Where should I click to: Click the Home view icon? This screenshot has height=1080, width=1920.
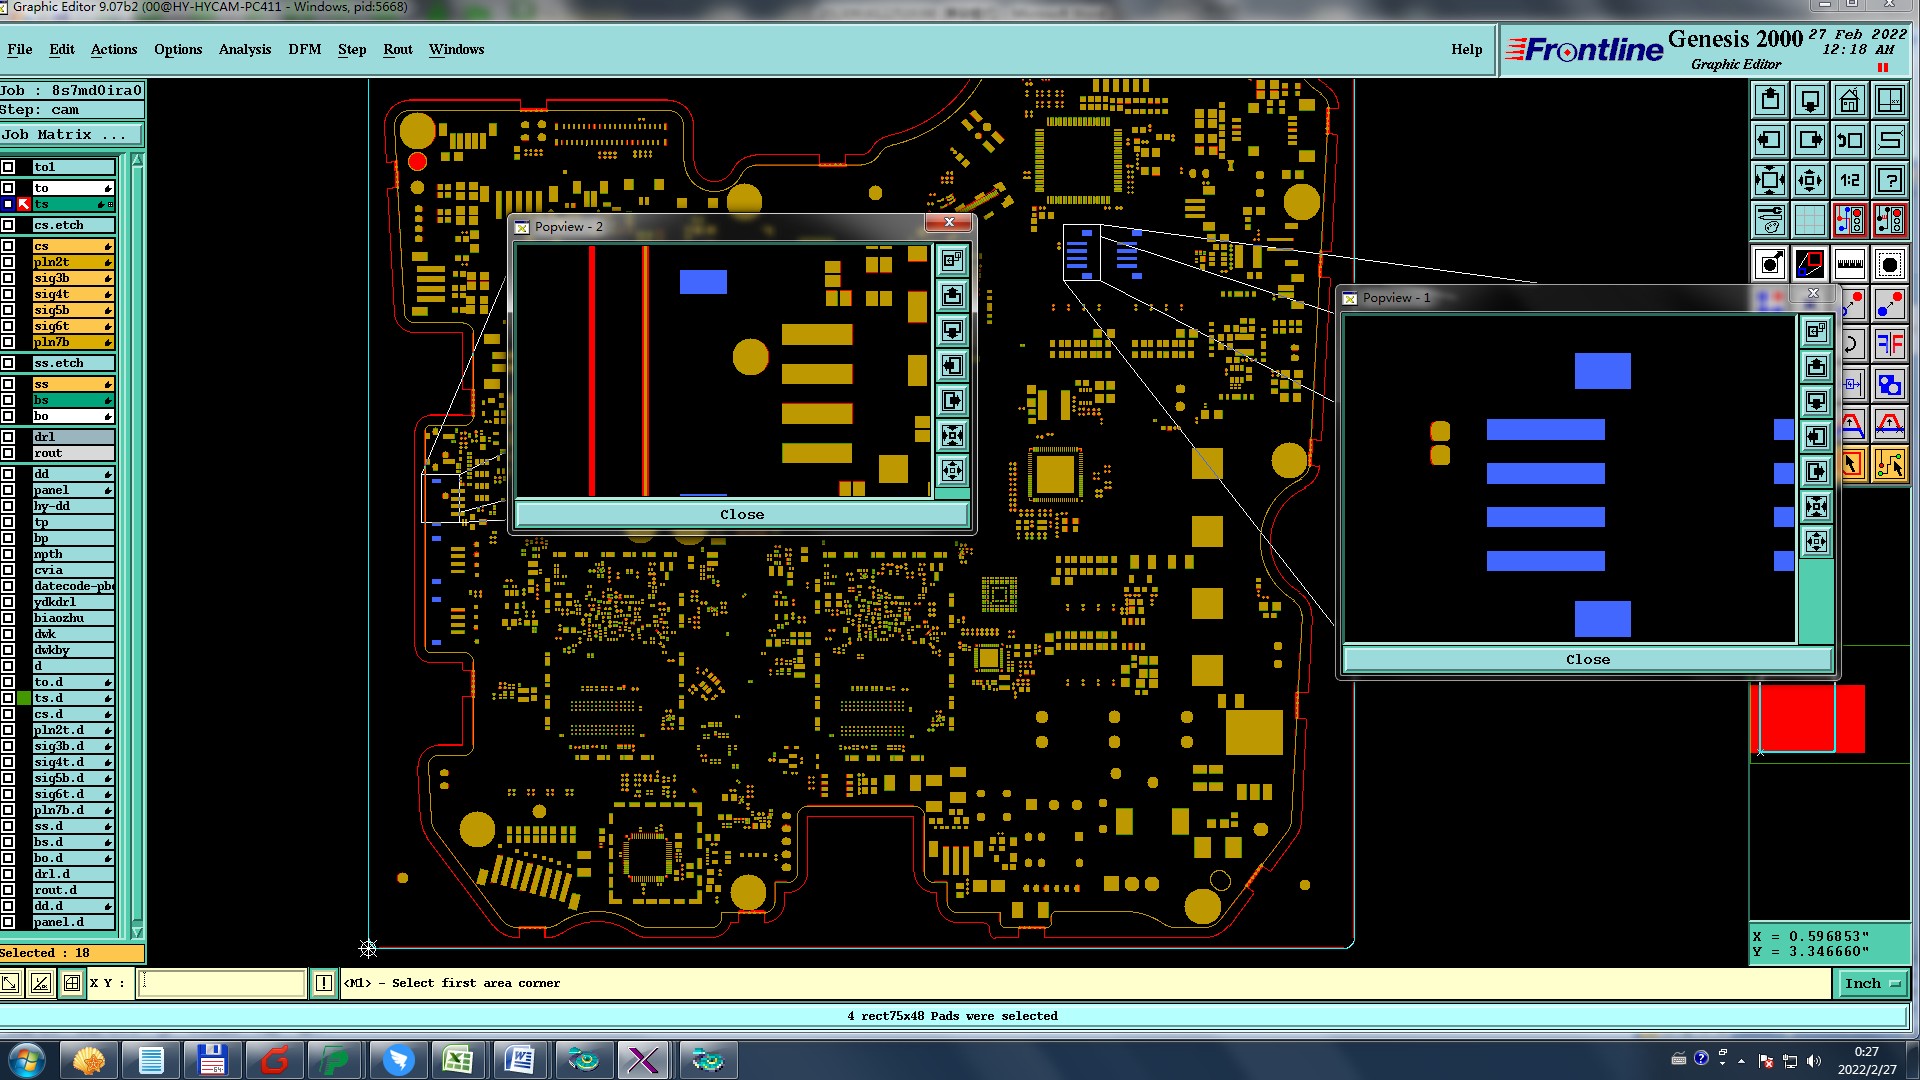click(1849, 100)
